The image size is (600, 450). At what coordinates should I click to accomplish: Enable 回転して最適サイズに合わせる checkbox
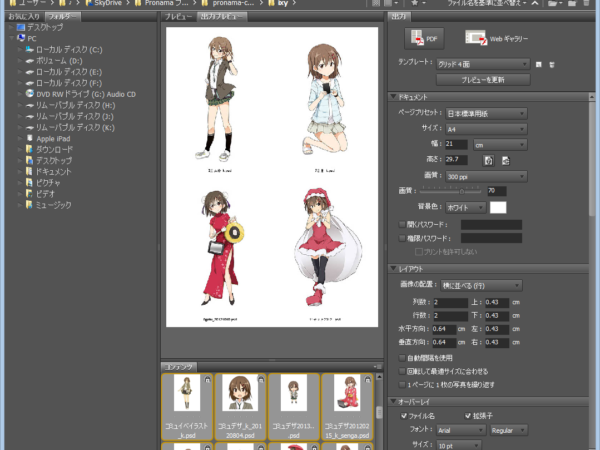pos(402,371)
